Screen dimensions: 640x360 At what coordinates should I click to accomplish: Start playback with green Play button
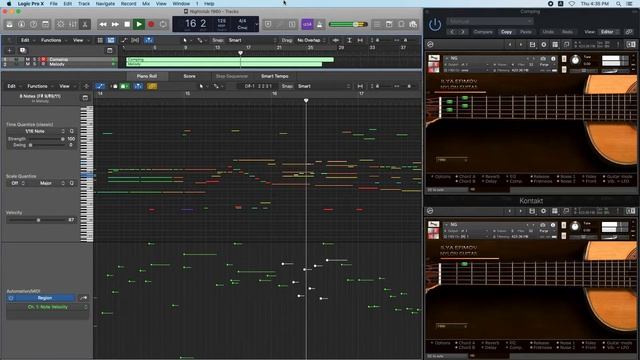coord(139,24)
